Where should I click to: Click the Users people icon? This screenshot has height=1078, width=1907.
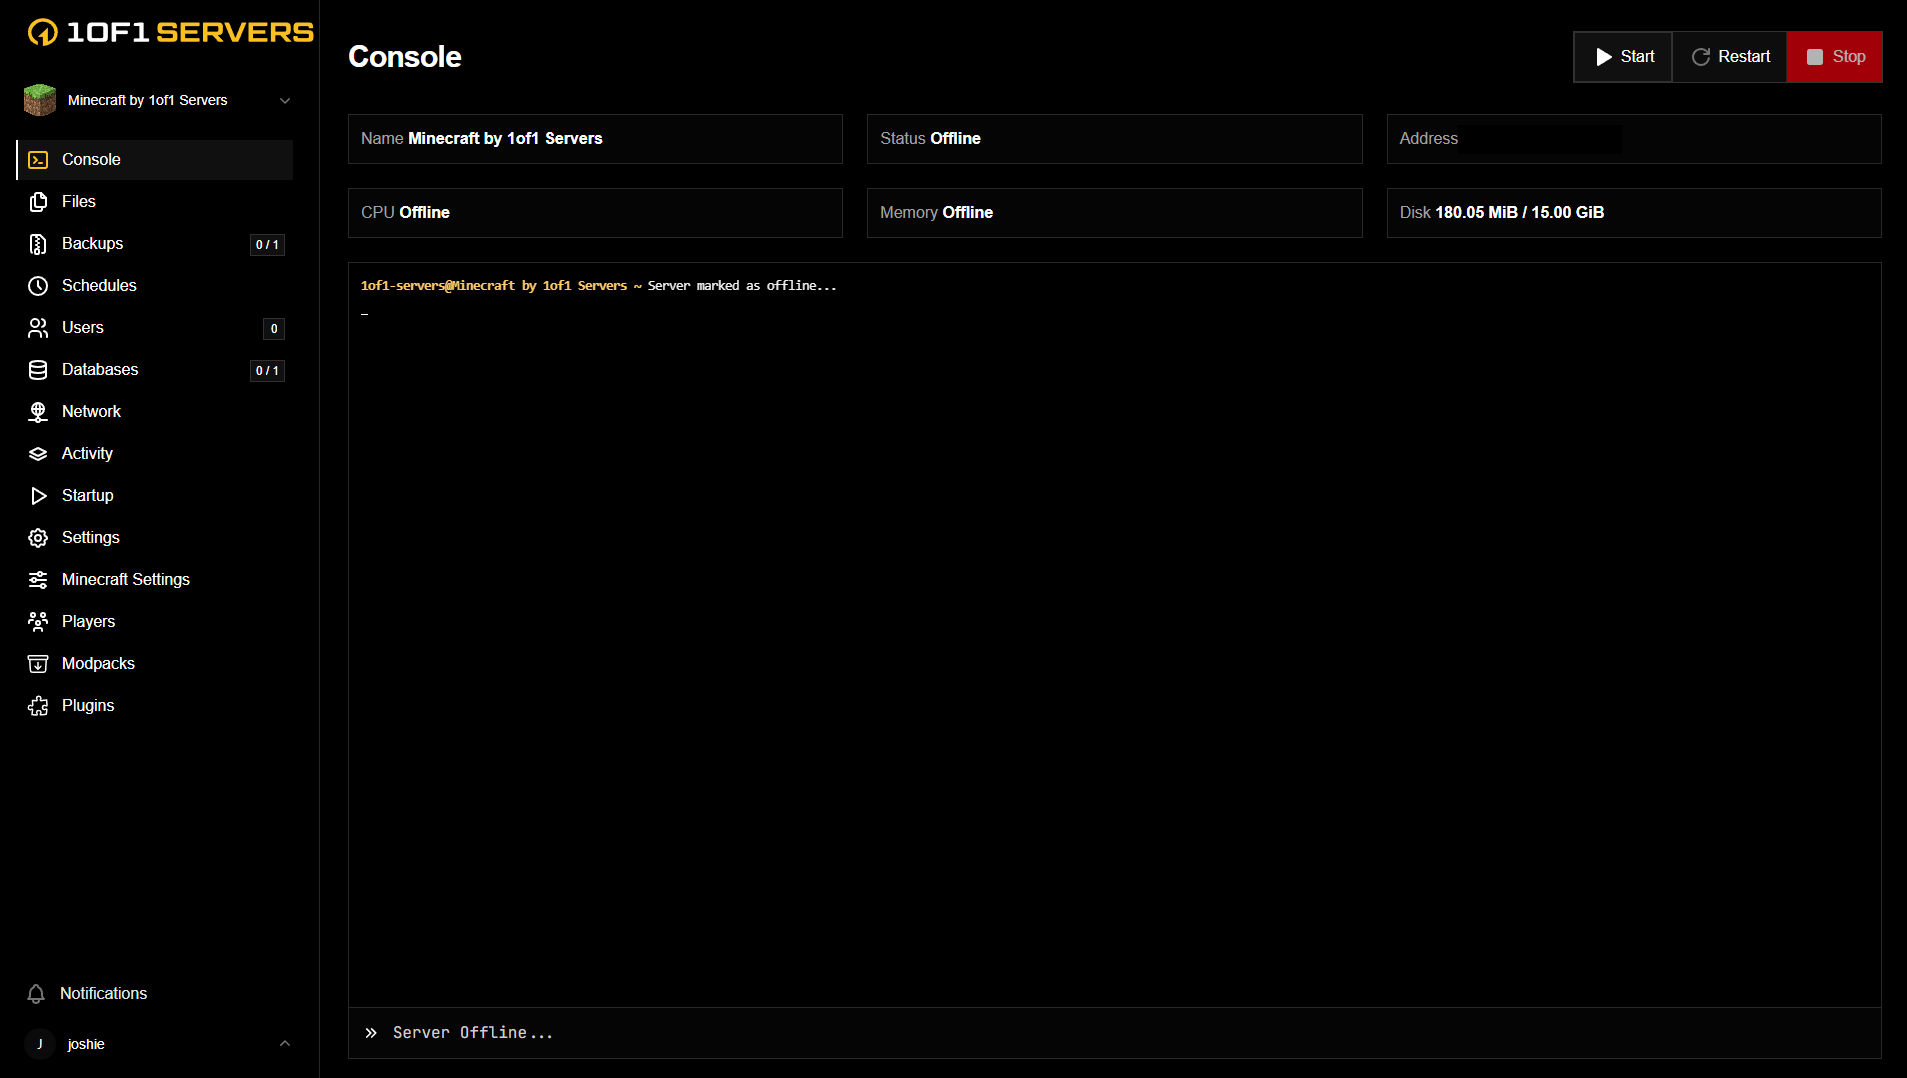(38, 328)
